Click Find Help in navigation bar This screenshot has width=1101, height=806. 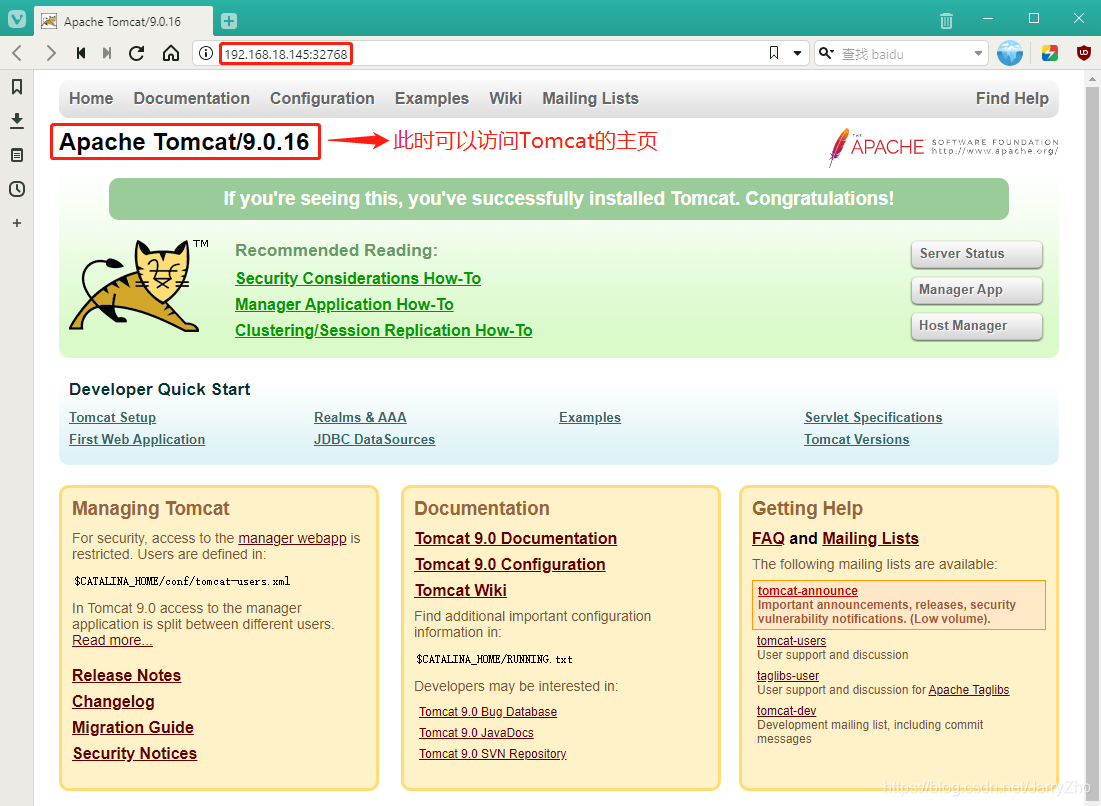pyautogui.click(x=1012, y=98)
